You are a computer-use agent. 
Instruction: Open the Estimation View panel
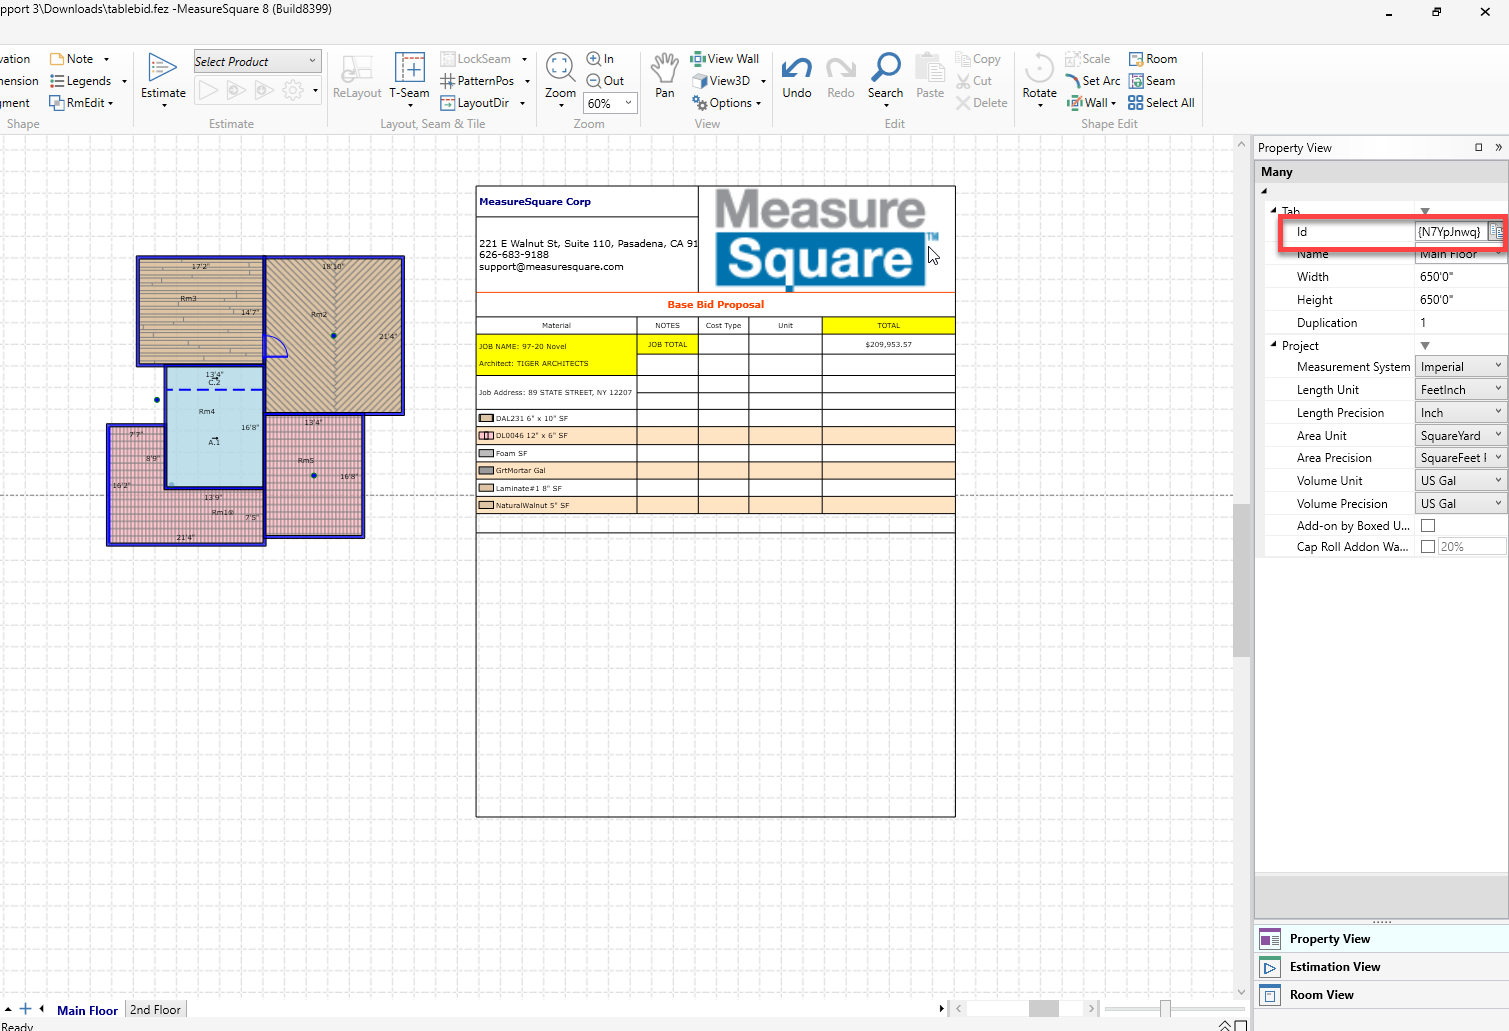(x=1334, y=967)
